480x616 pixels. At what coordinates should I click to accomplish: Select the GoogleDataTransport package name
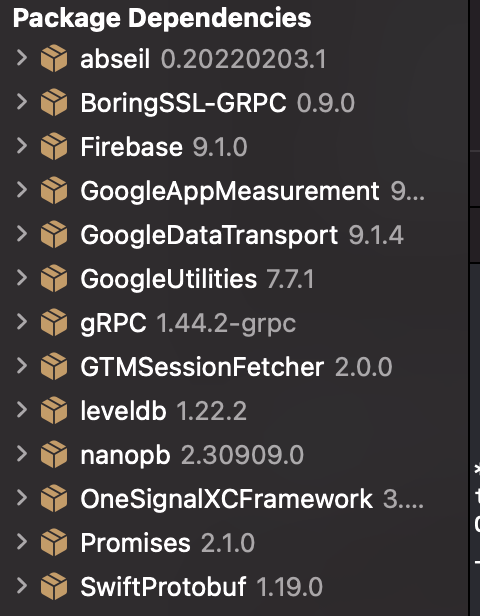tap(209, 236)
